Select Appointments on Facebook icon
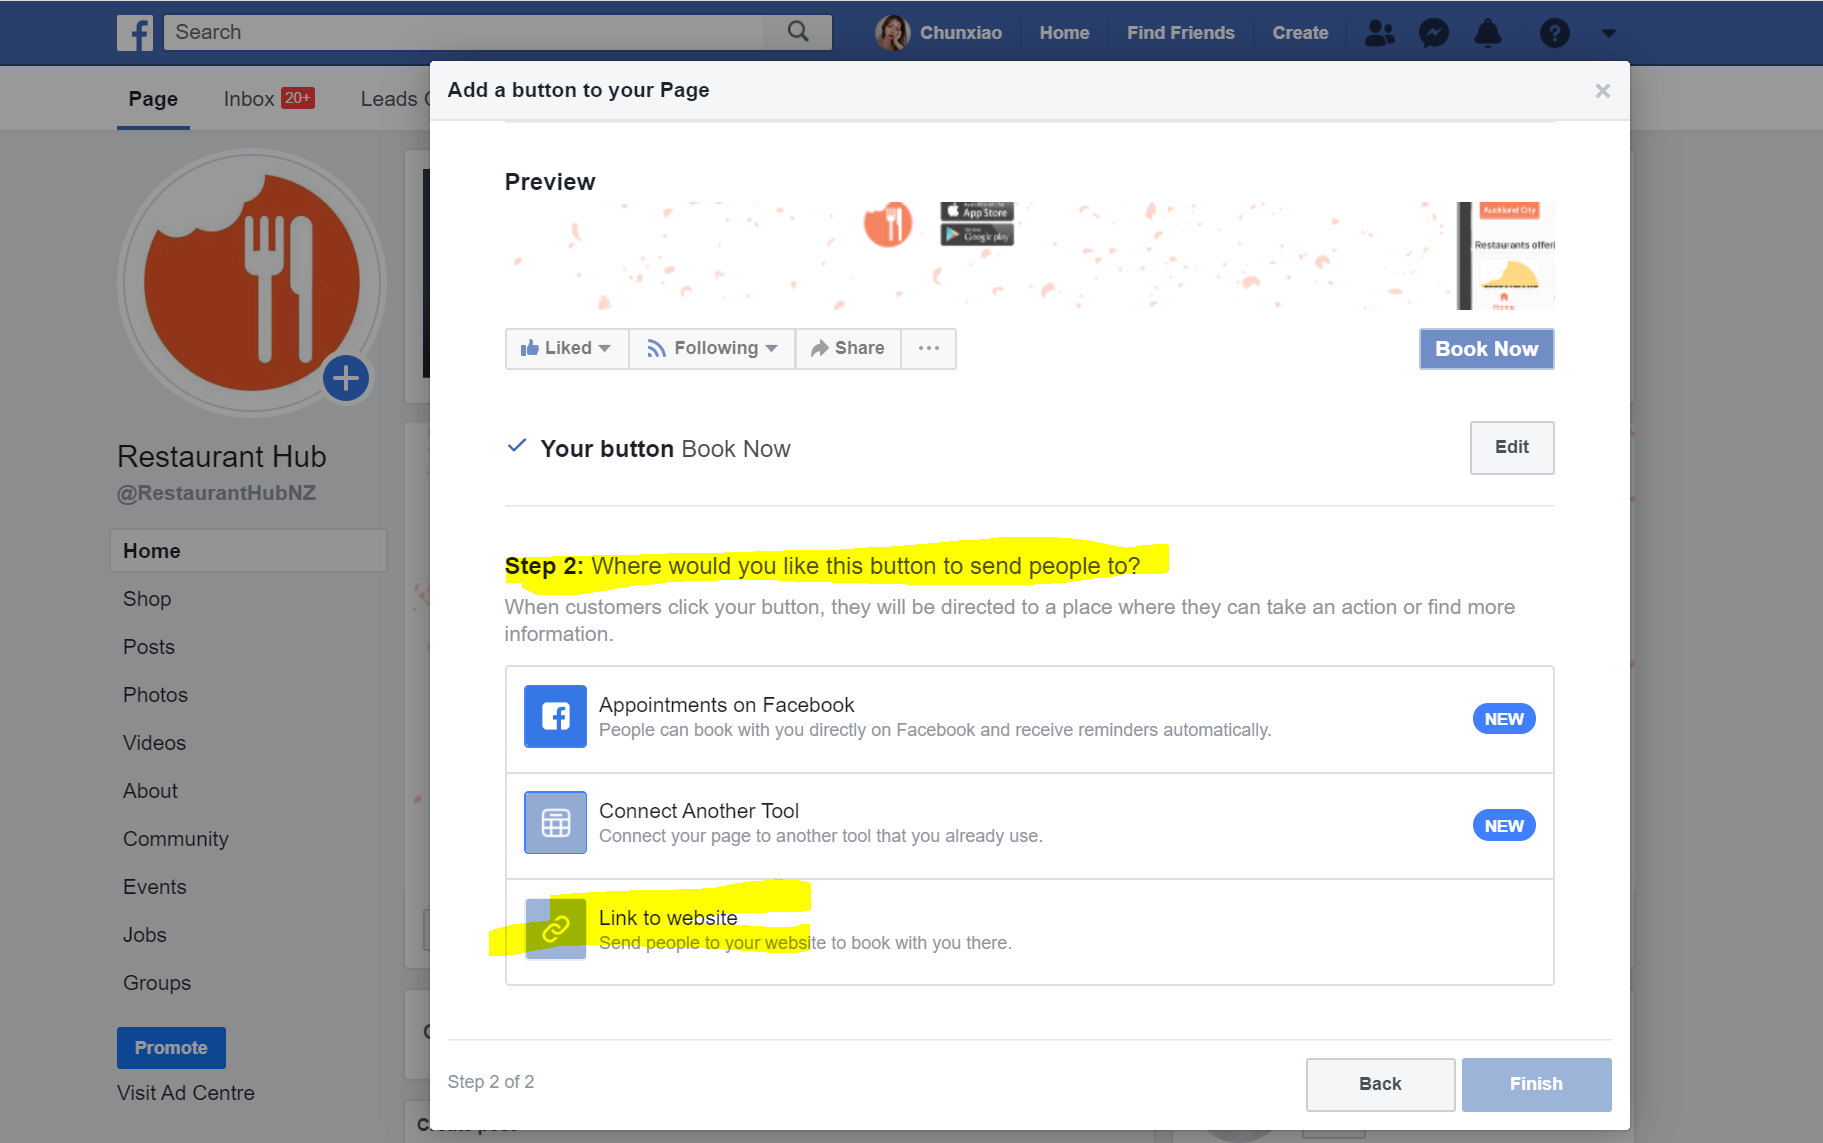Image resolution: width=1823 pixels, height=1143 pixels. point(555,716)
